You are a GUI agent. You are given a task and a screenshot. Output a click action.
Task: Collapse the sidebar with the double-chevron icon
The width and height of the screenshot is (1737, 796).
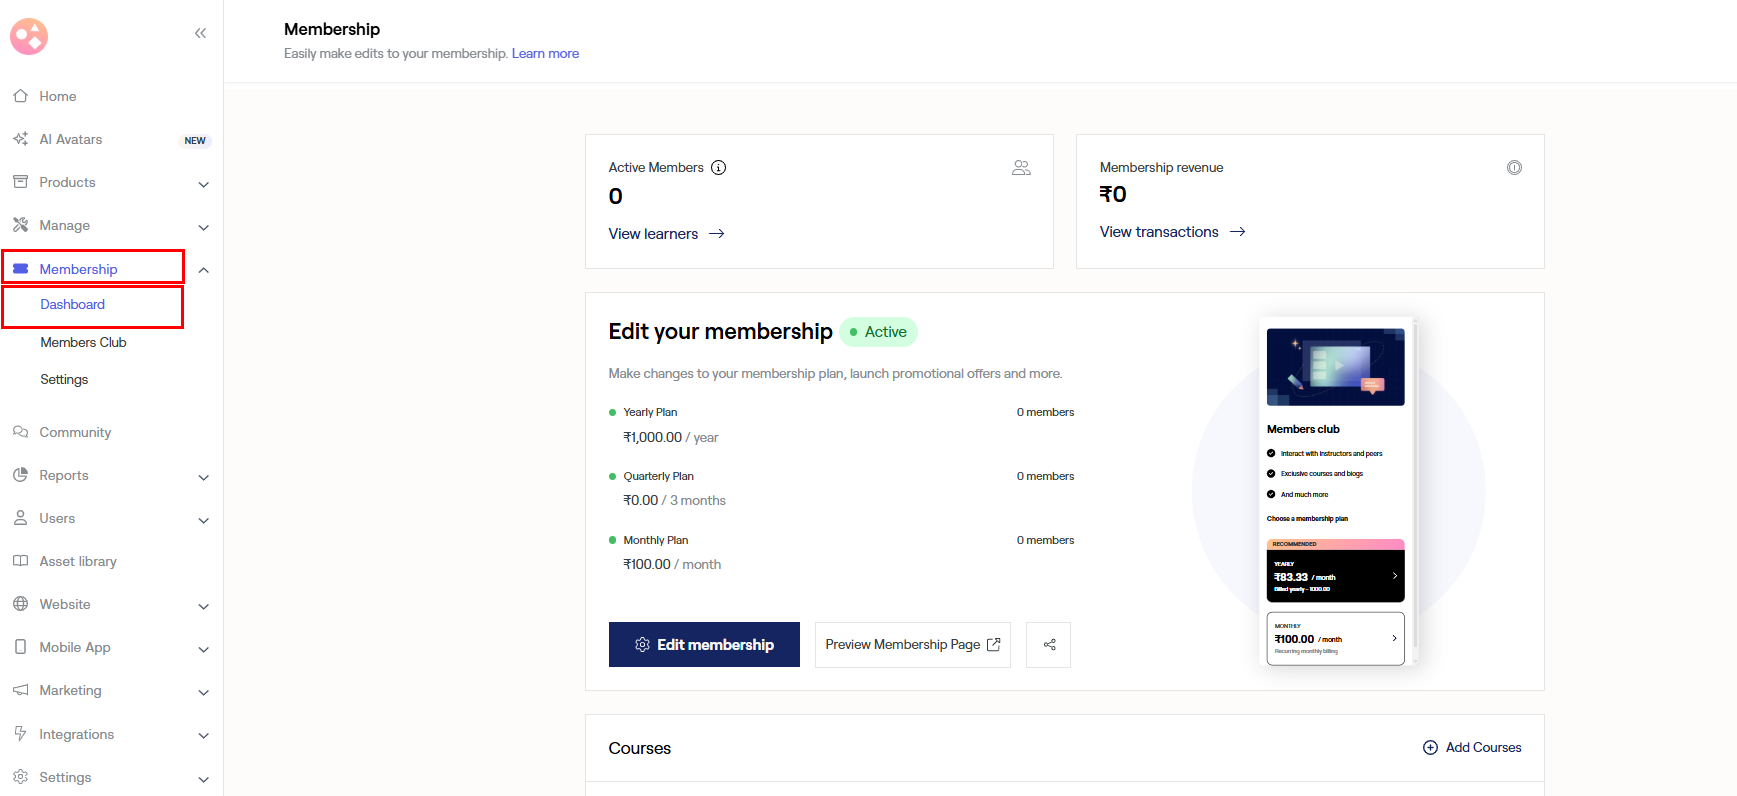pos(200,33)
